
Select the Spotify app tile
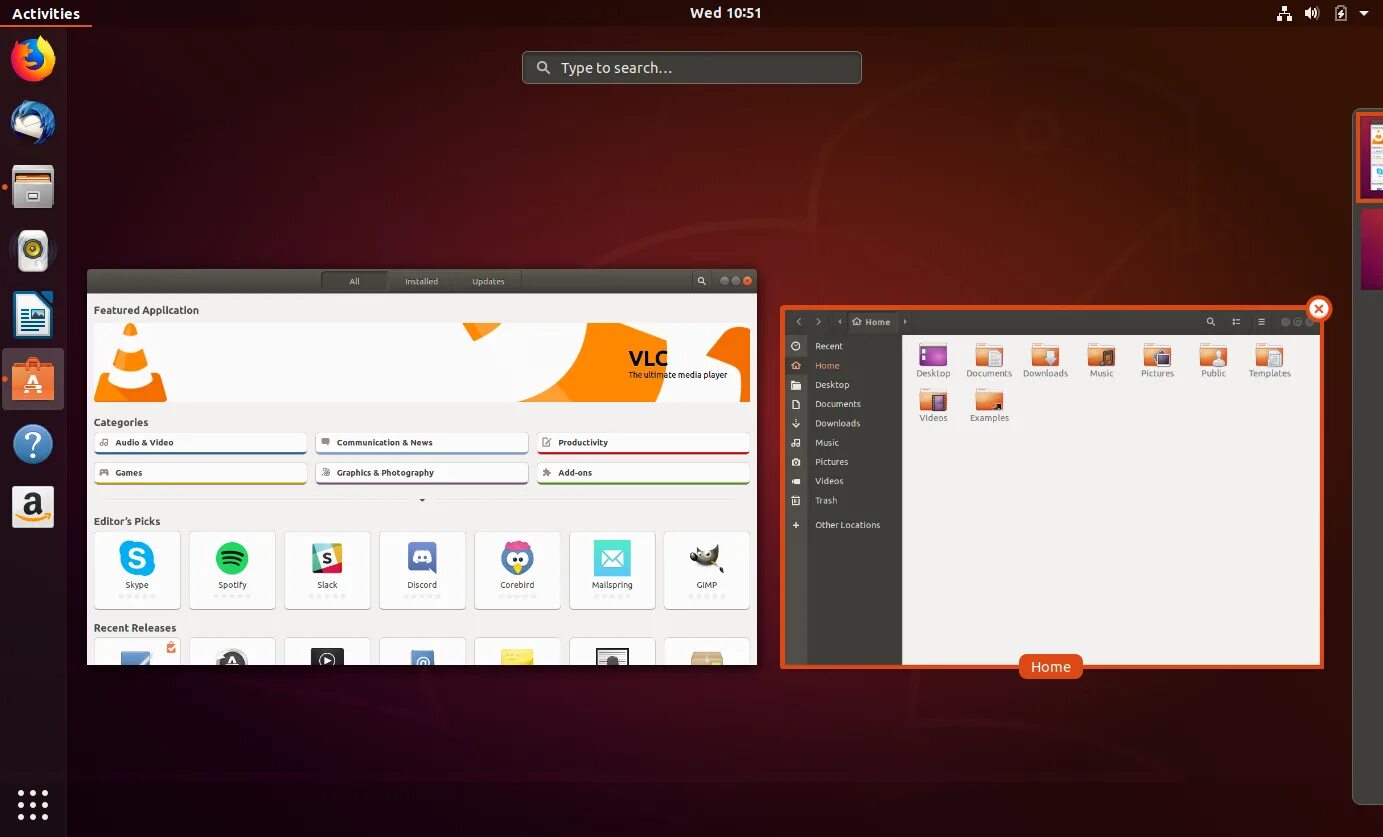coord(232,570)
